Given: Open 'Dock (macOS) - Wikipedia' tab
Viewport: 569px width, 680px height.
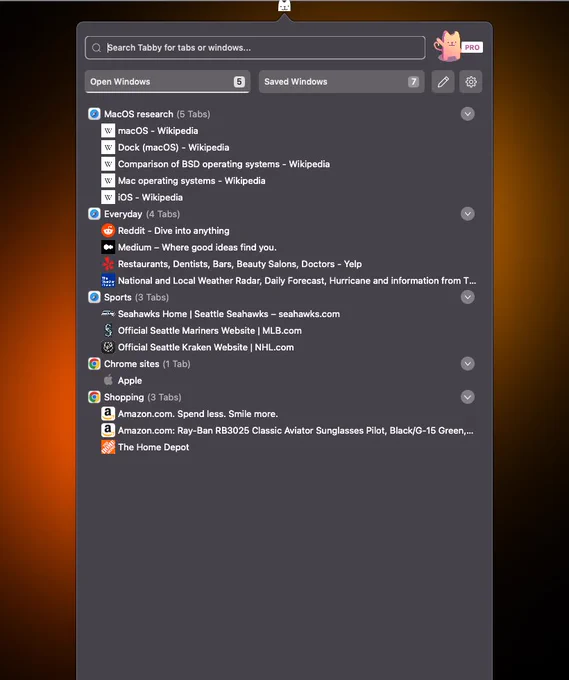Looking at the screenshot, I should [x=173, y=147].
